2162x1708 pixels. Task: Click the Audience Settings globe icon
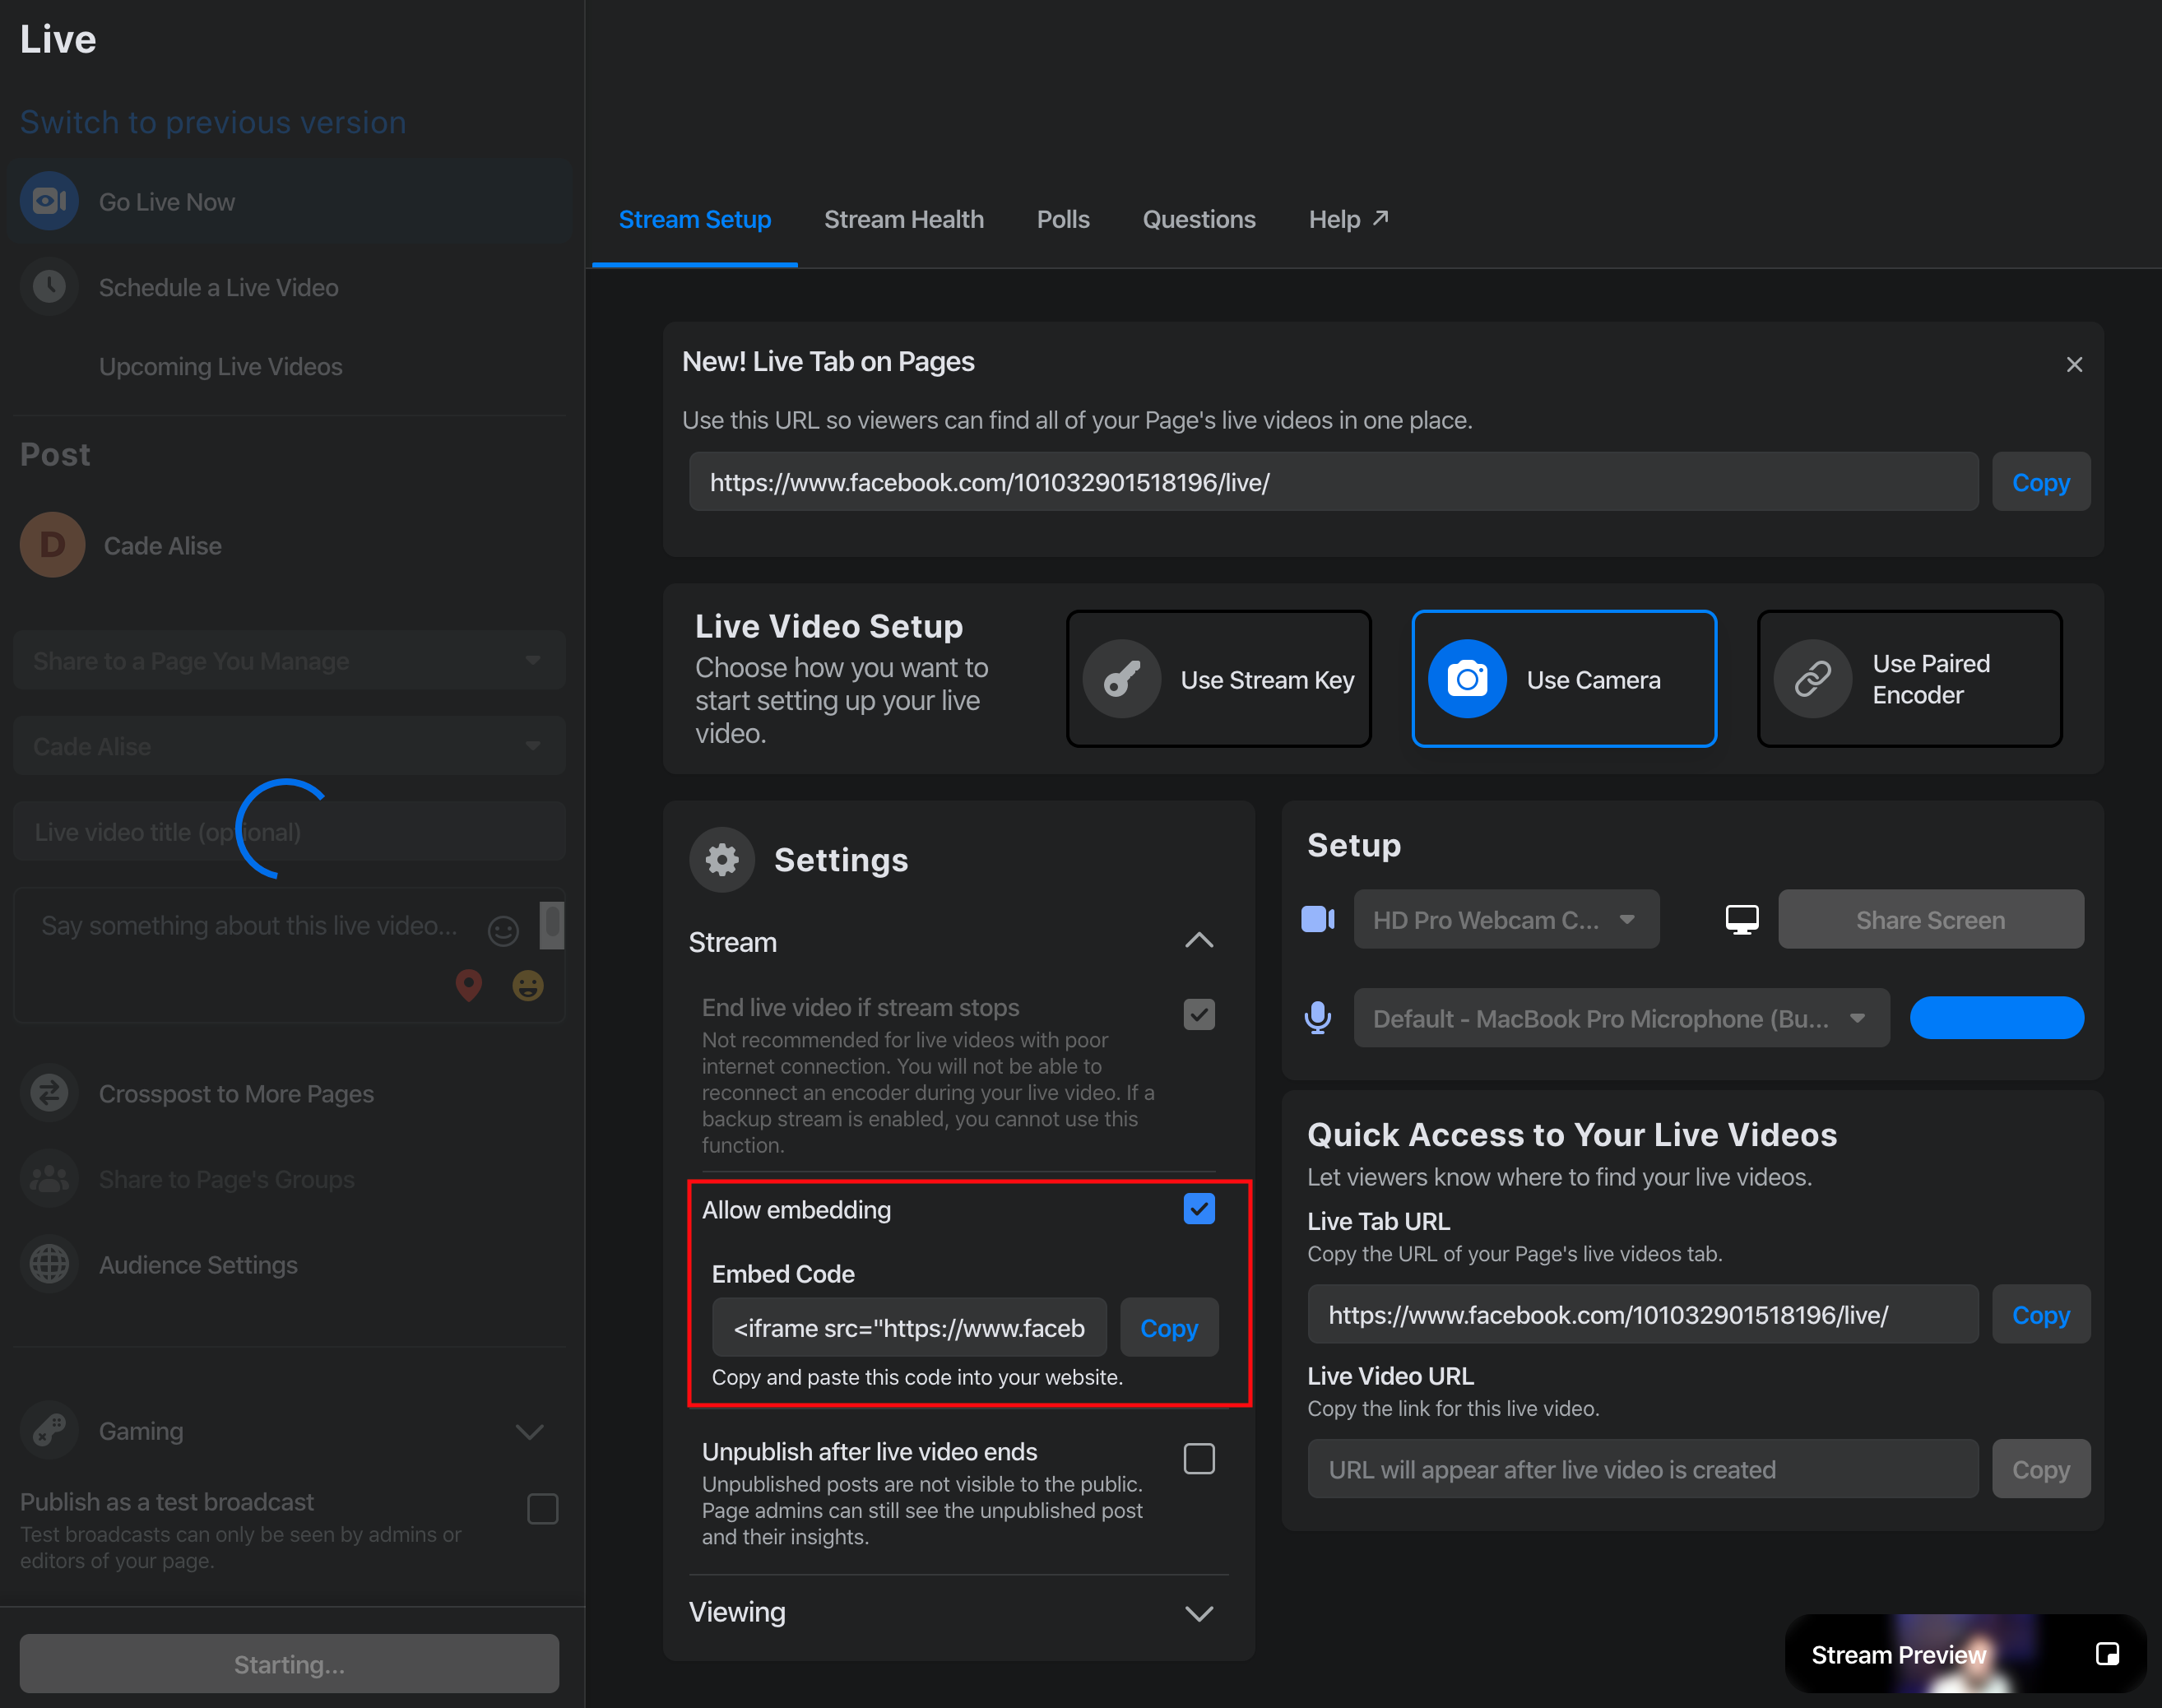(49, 1264)
